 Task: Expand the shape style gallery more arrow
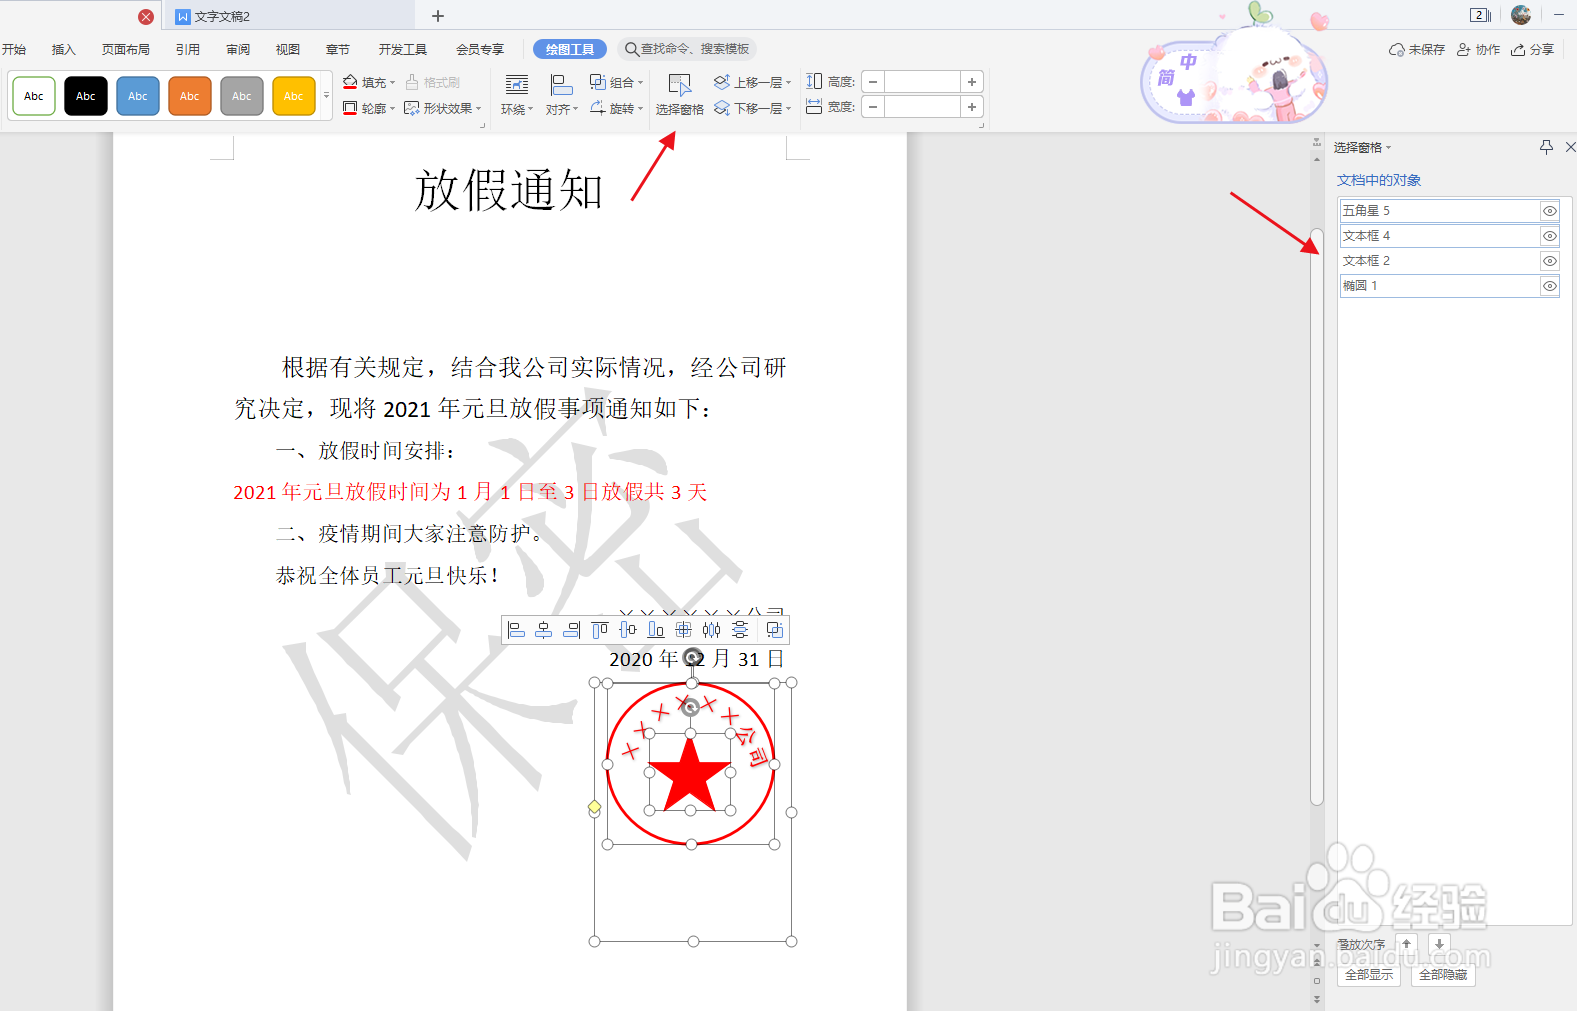(326, 96)
